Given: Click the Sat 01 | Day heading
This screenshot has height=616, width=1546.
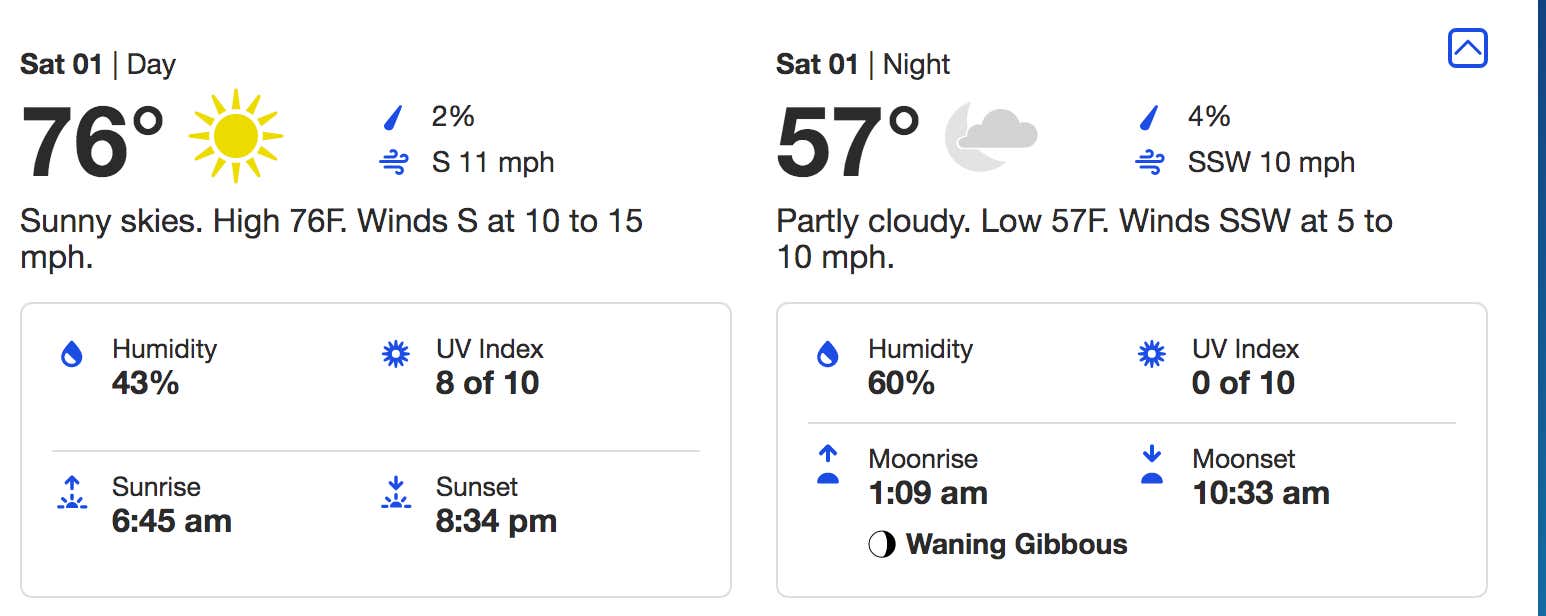Looking at the screenshot, I should click(98, 65).
